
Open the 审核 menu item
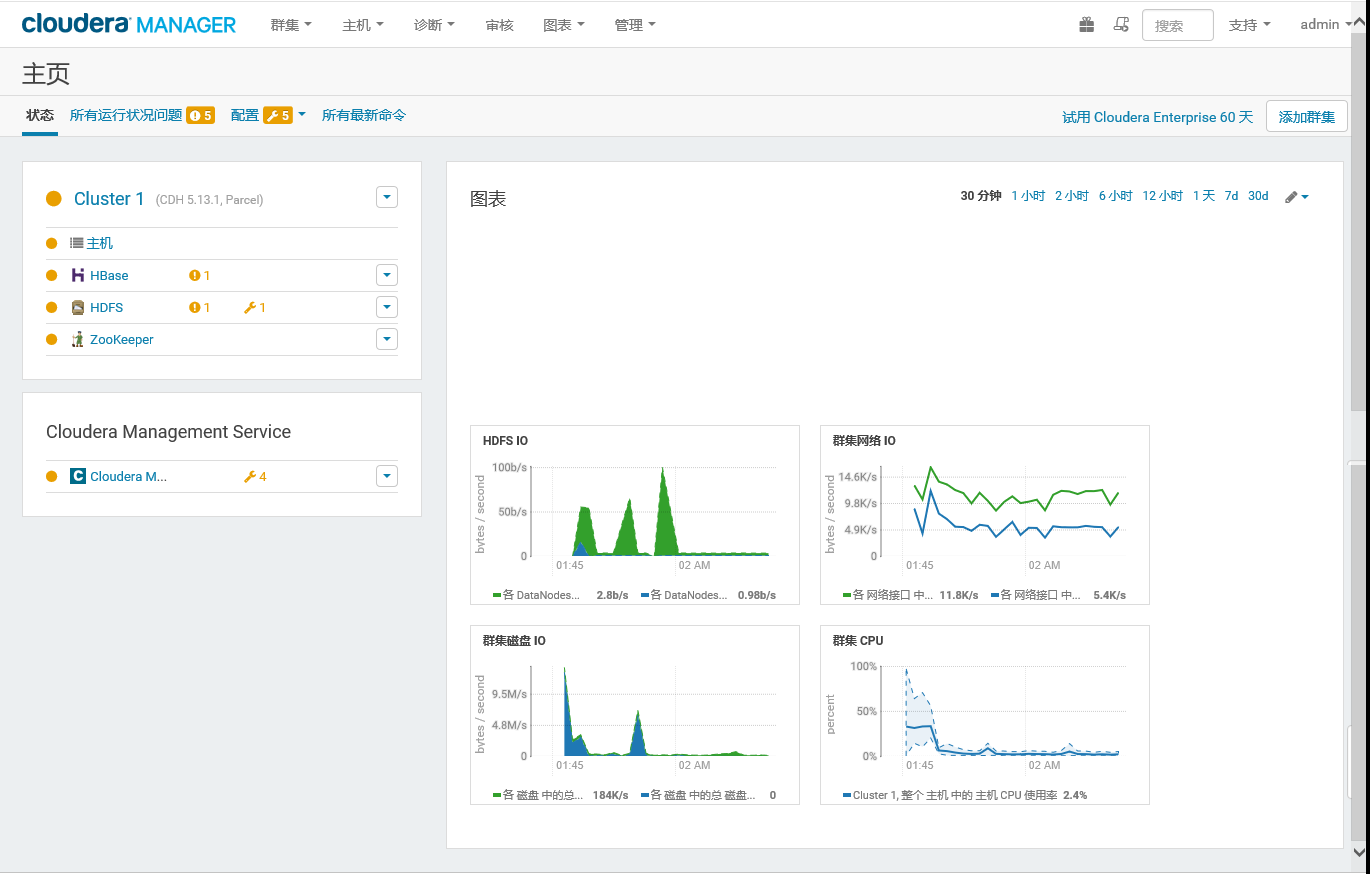click(499, 25)
